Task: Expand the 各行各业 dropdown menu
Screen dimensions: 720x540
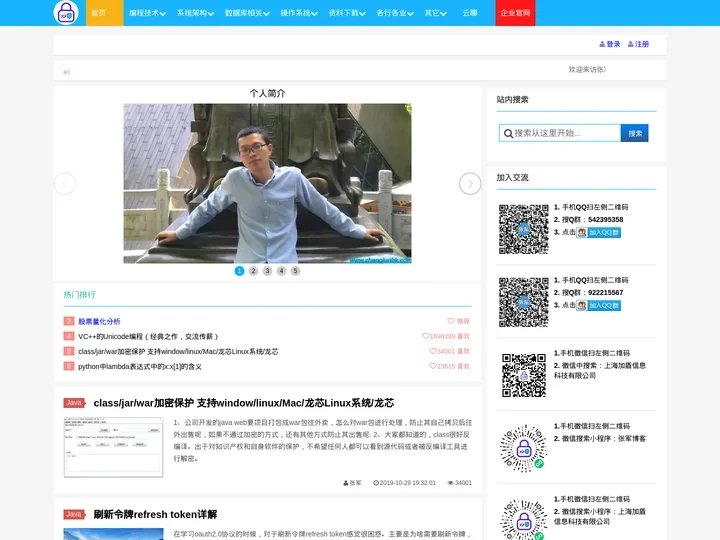Action: click(x=394, y=13)
